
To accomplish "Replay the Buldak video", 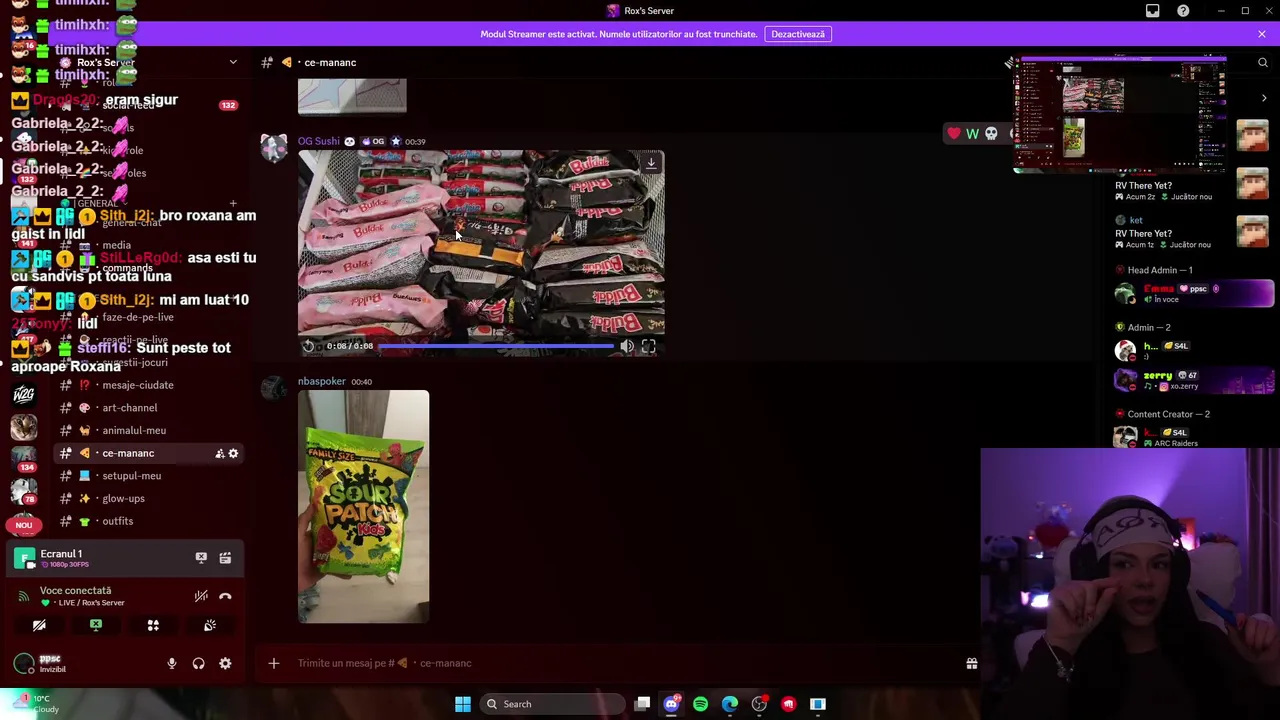I will (309, 346).
